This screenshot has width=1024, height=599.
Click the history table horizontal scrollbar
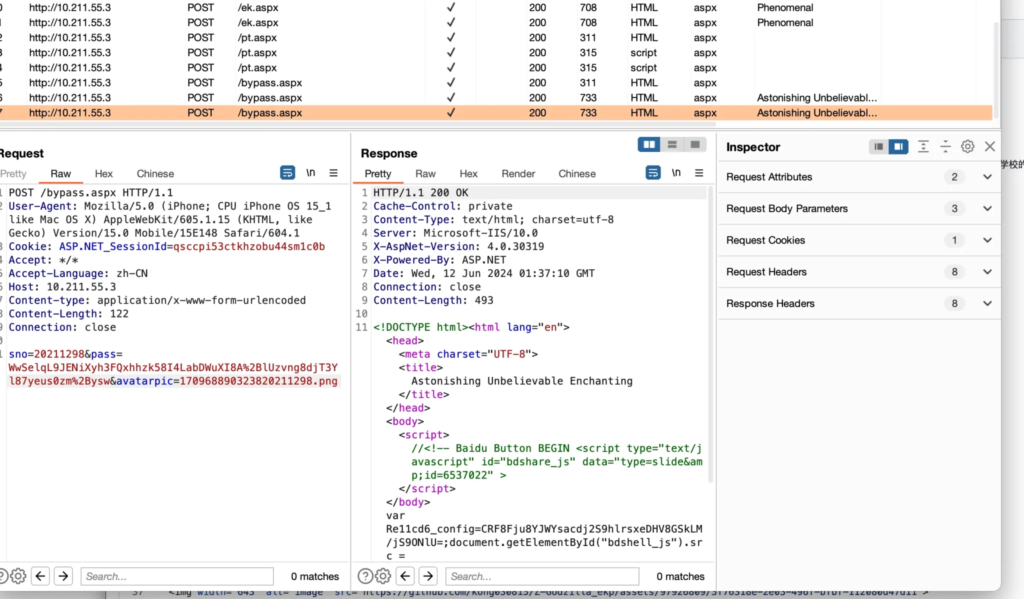(x=358, y=124)
